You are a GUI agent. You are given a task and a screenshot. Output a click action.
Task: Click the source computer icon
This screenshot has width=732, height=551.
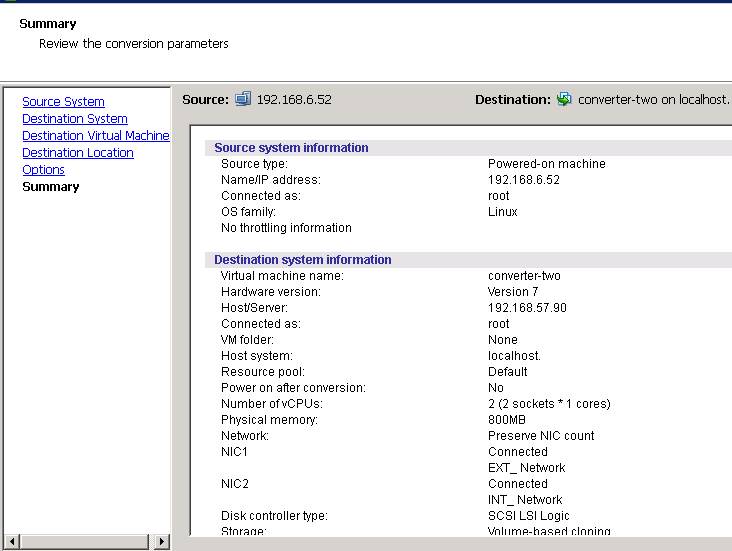pyautogui.click(x=243, y=99)
